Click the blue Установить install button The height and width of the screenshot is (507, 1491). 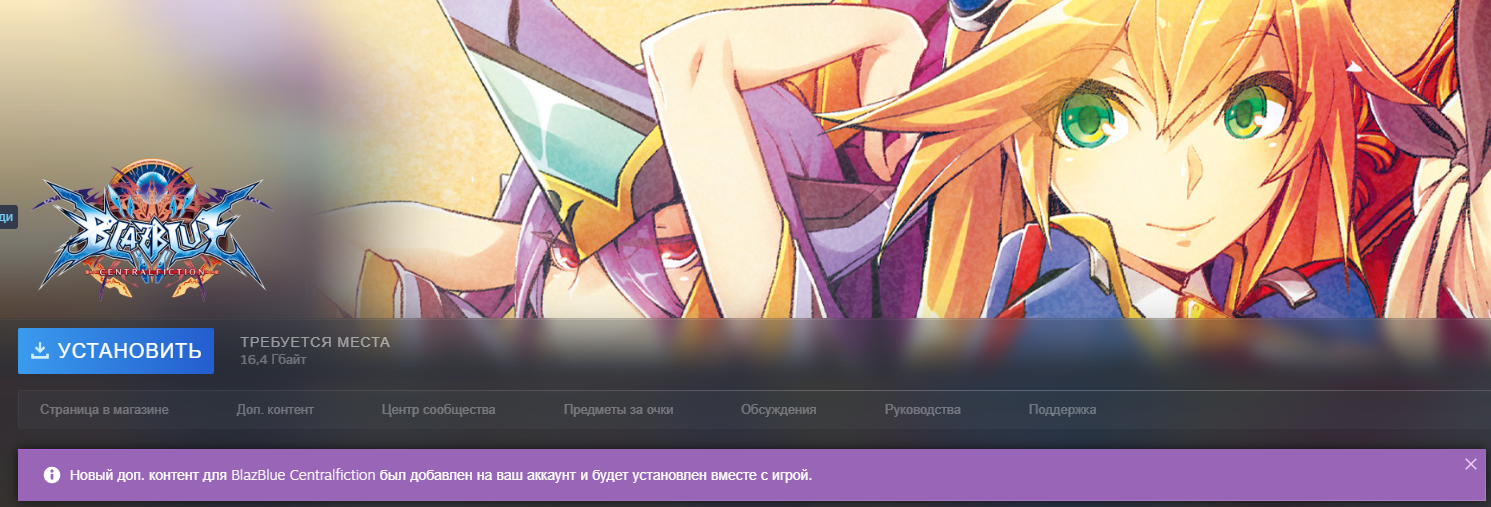116,351
